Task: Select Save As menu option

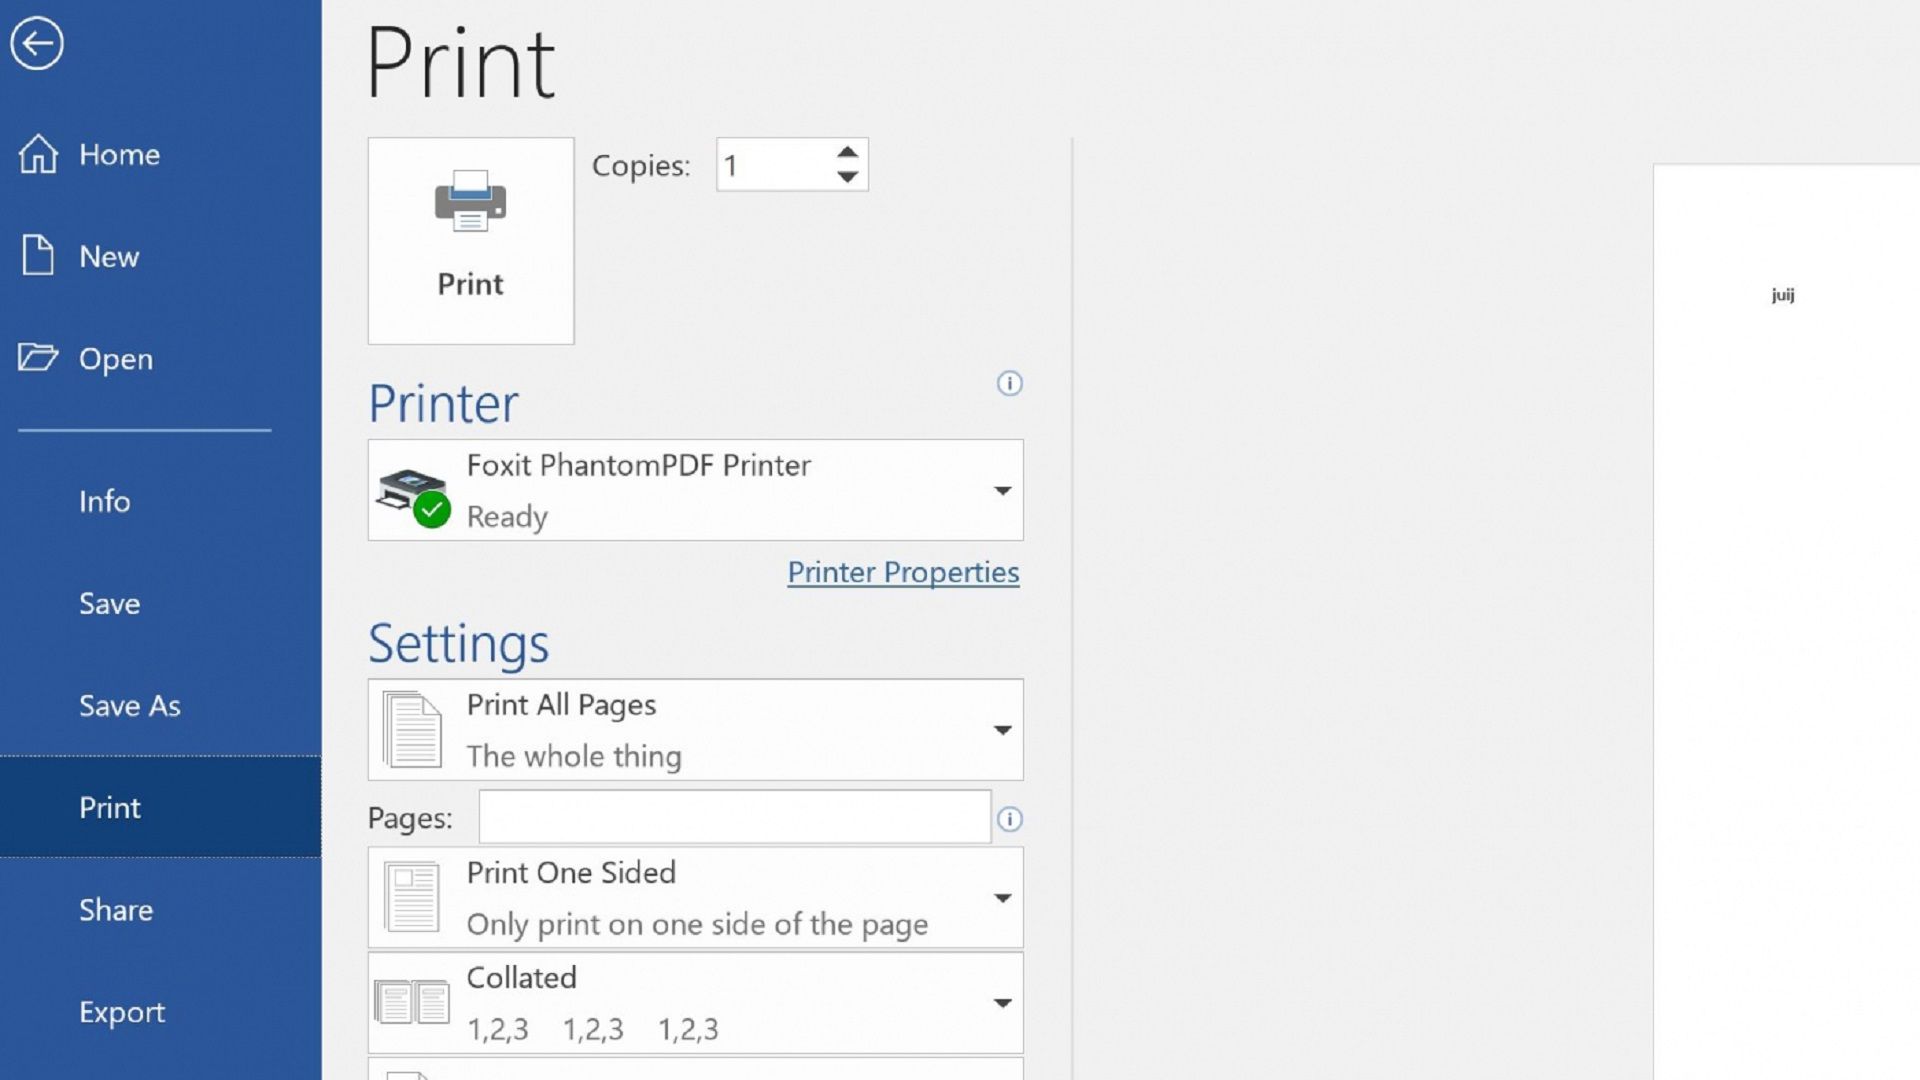Action: point(128,704)
